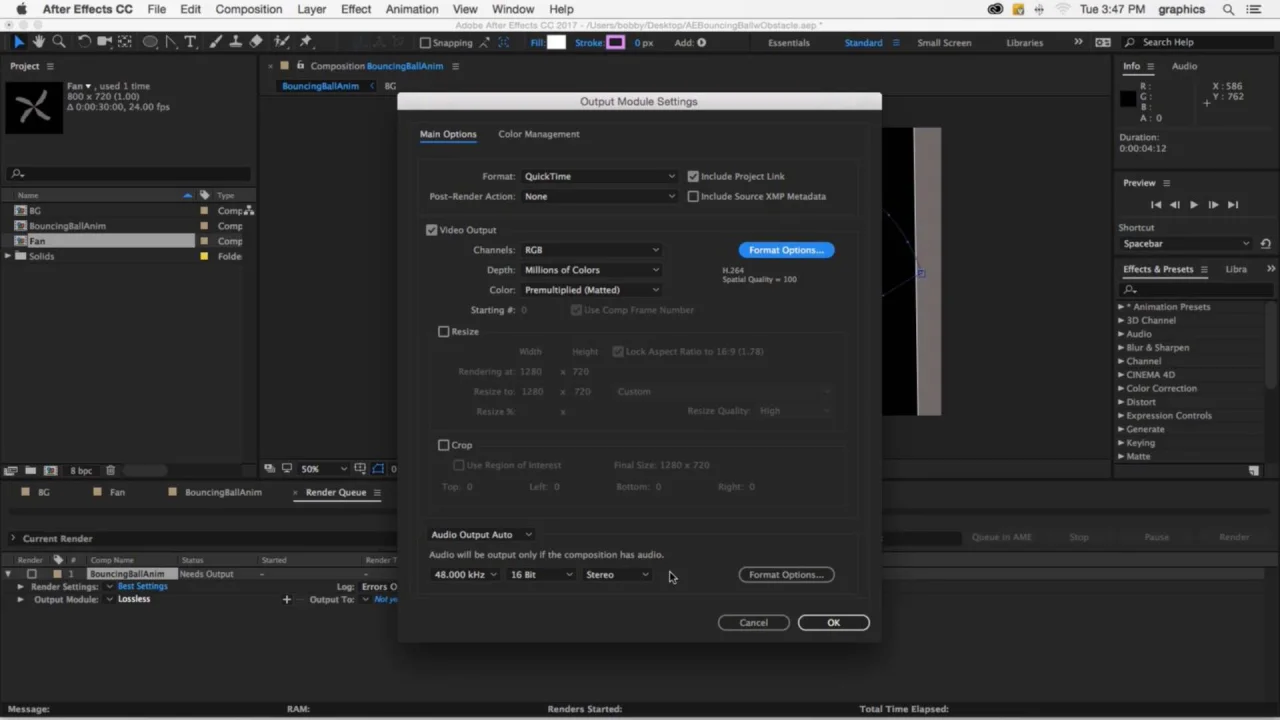The image size is (1280, 720).
Task: Open the Project panel hamburger menu
Action: click(50, 66)
